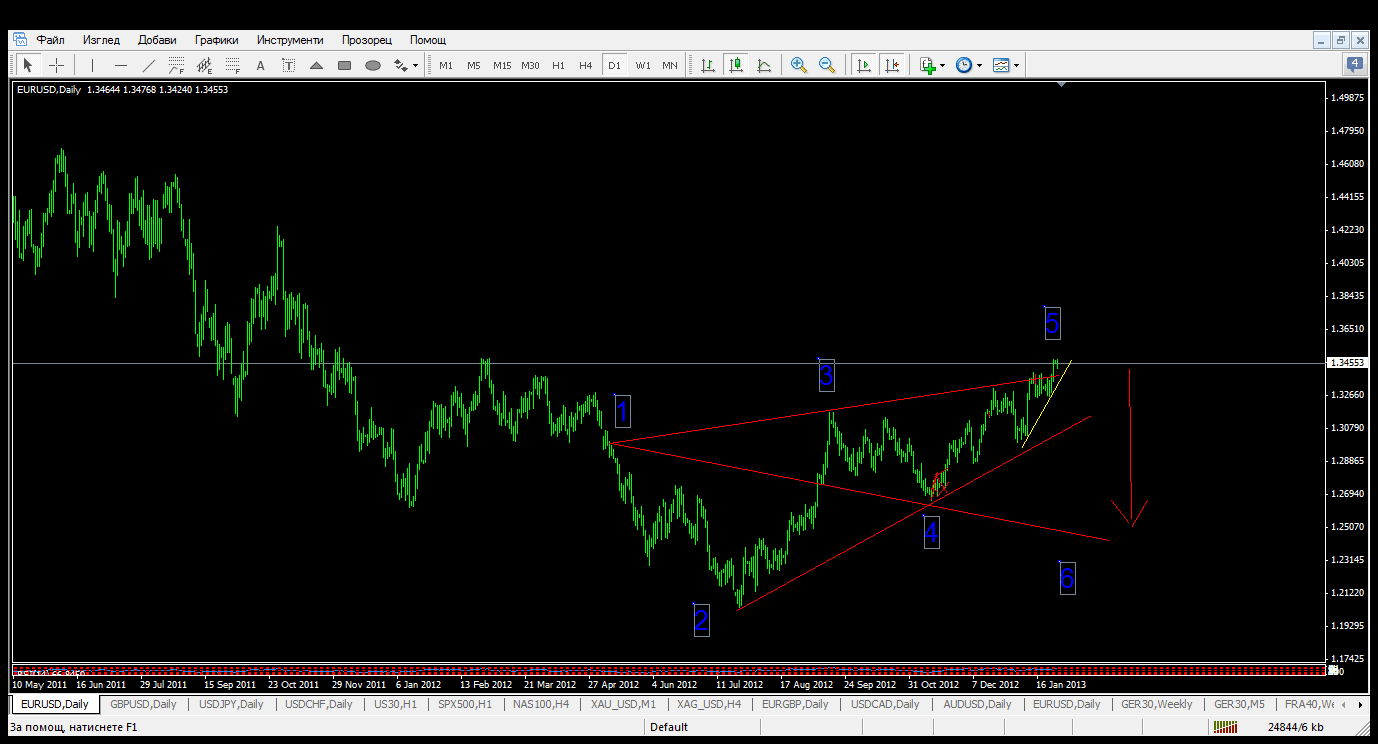The image size is (1378, 744).
Task: Zoom in the chart with magnifier plus
Action: pos(798,65)
